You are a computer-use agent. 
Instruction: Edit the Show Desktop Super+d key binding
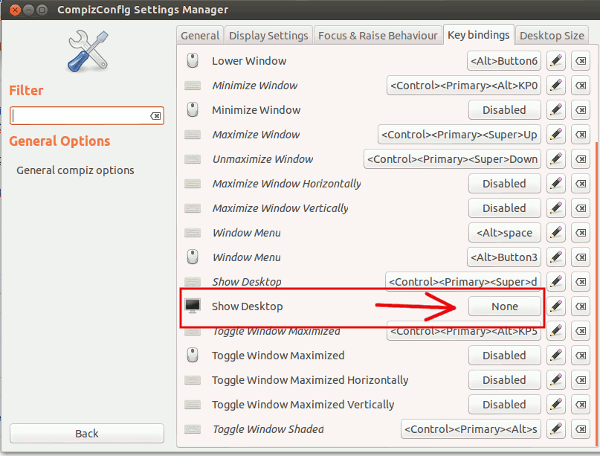[556, 282]
